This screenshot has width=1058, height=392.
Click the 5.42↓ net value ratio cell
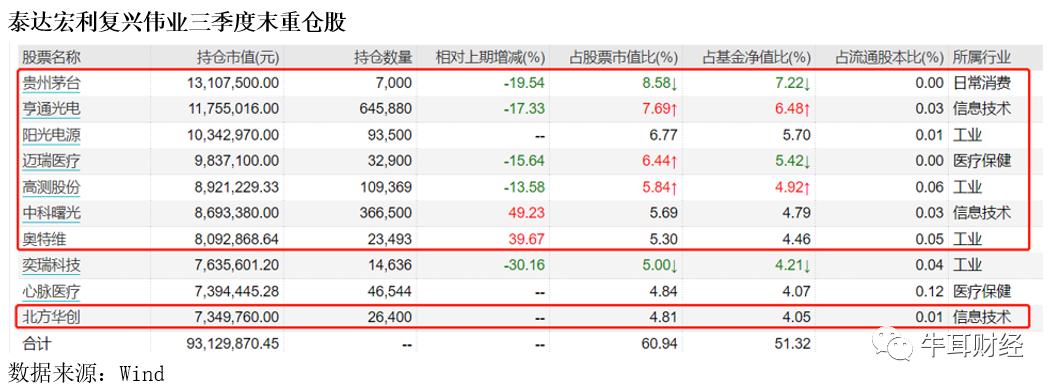coord(792,161)
